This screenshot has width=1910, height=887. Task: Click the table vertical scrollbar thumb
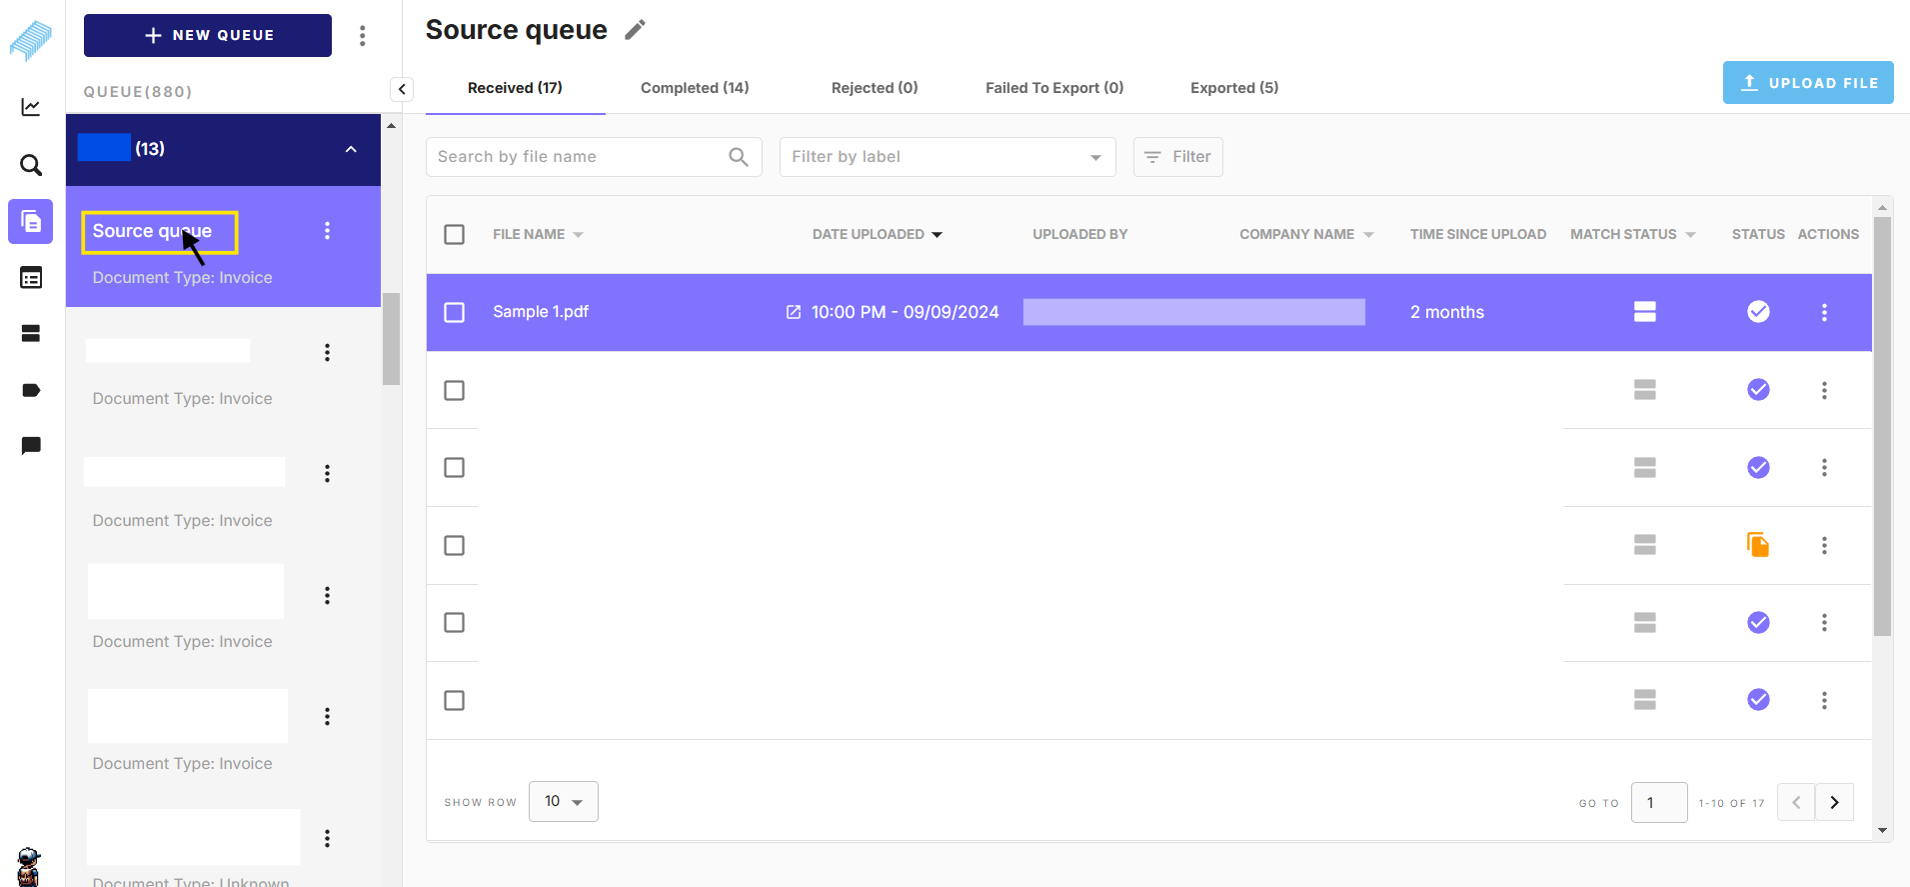tap(1882, 426)
